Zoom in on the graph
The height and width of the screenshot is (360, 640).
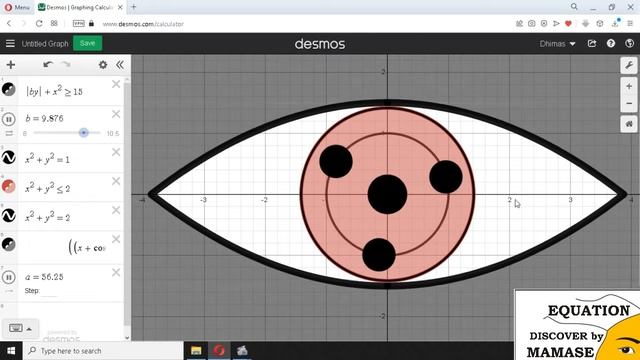[629, 87]
